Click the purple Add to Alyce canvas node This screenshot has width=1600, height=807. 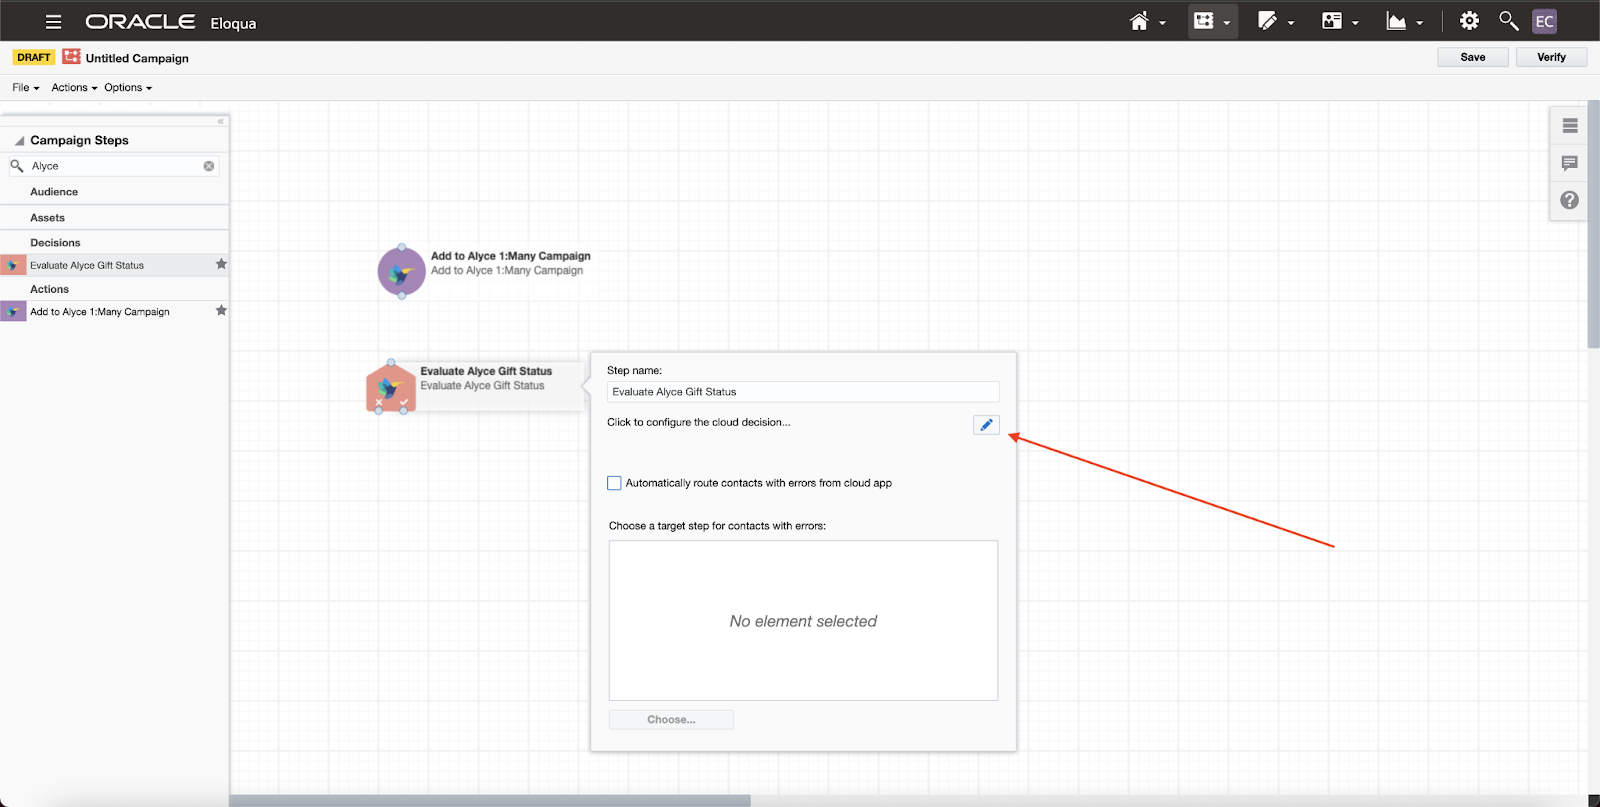click(x=402, y=272)
